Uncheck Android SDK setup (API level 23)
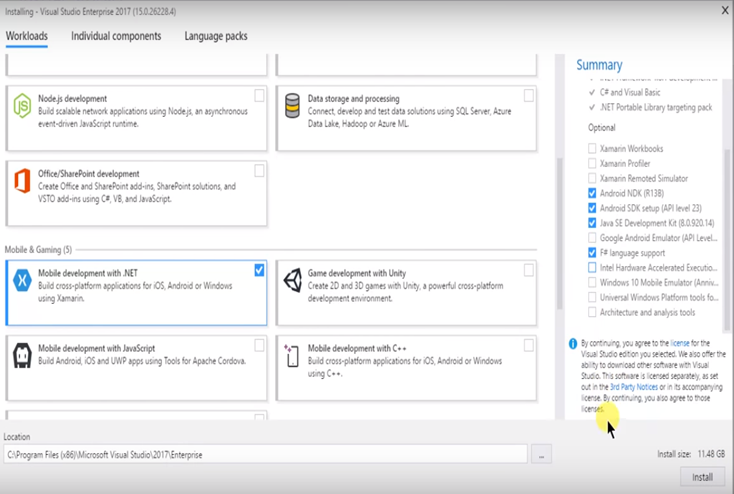Image resolution: width=734 pixels, height=494 pixels. tap(592, 208)
